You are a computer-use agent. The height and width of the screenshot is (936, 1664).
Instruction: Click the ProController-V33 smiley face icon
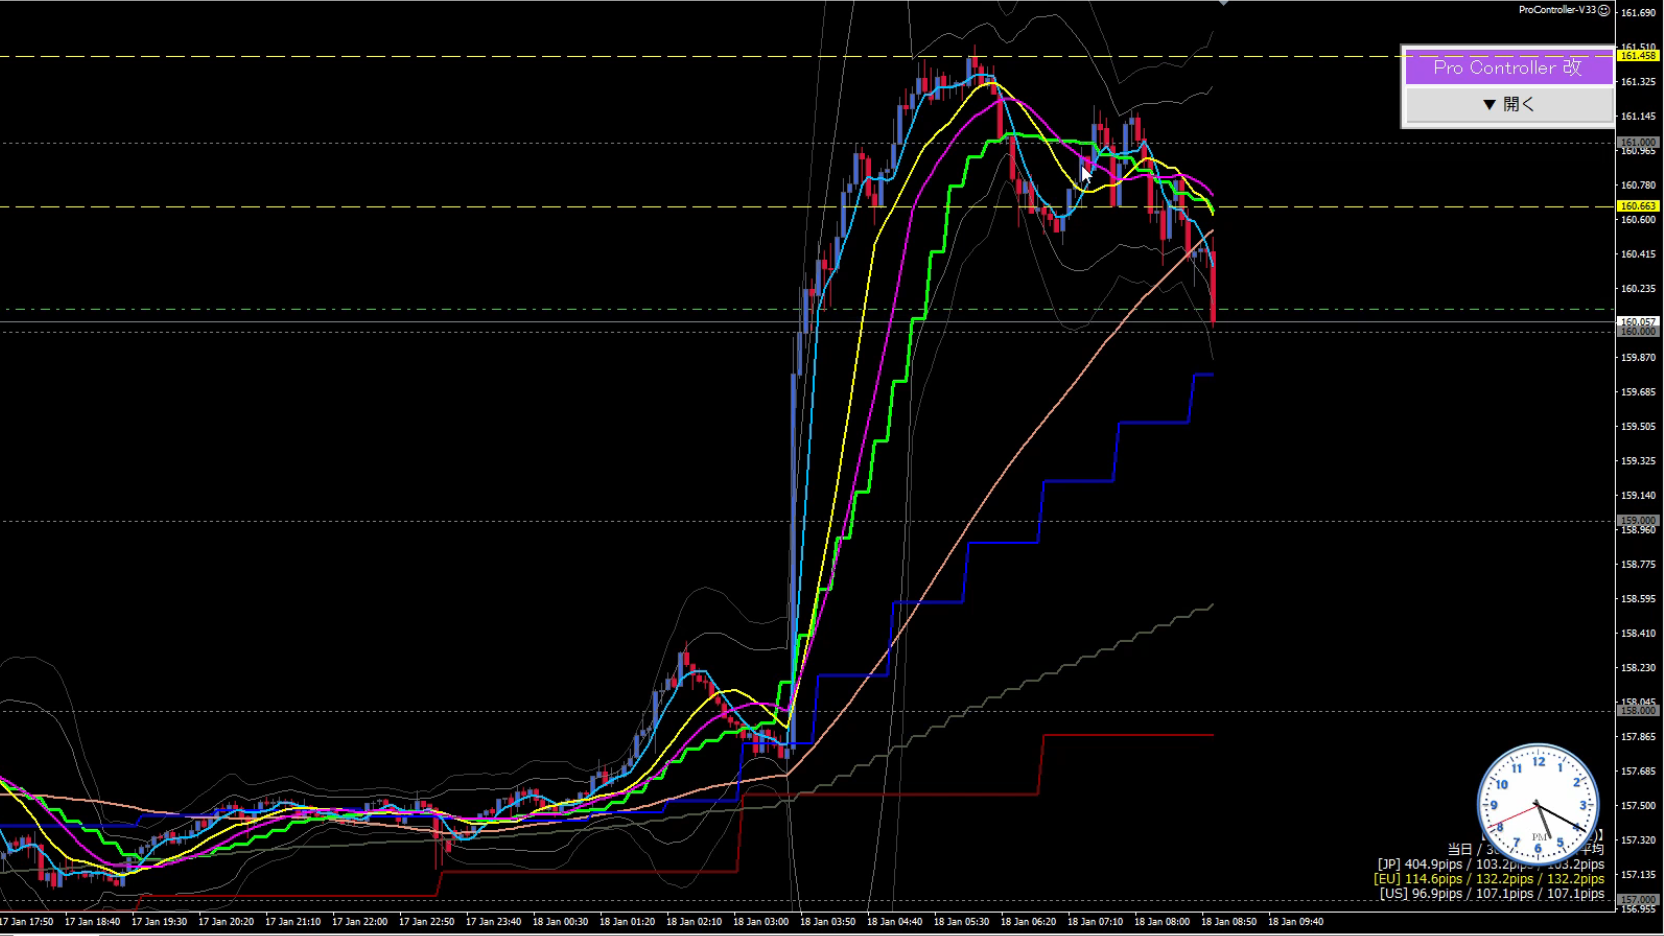click(x=1604, y=10)
